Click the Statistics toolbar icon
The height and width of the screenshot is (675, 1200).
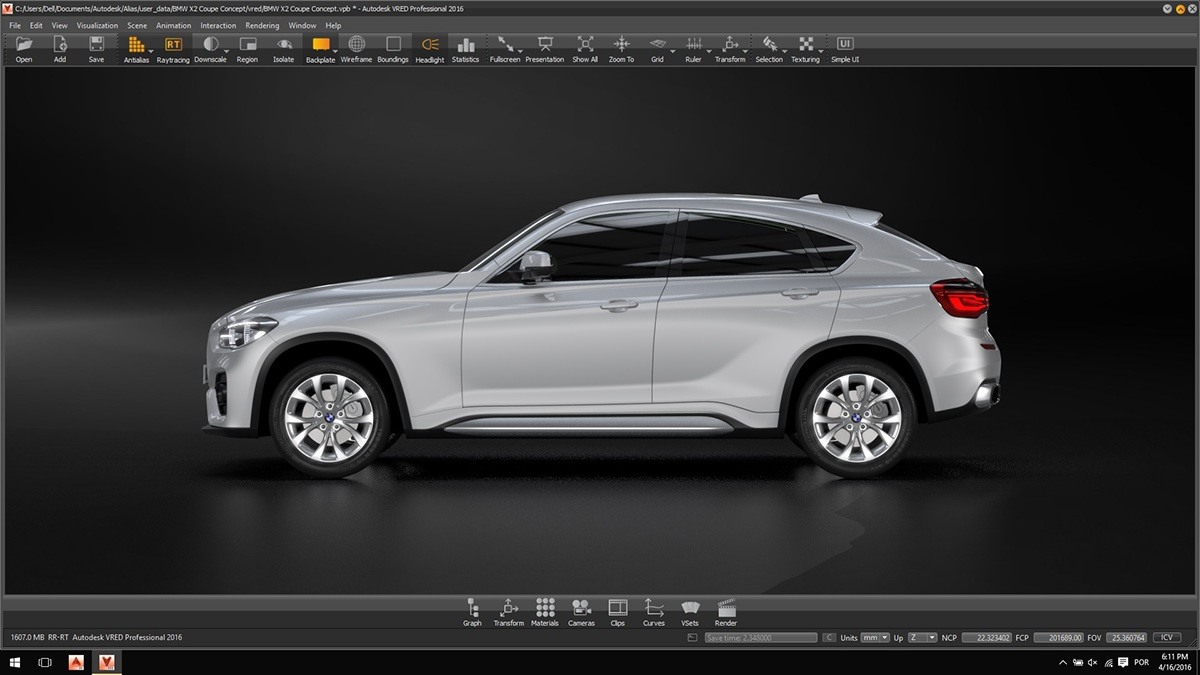[465, 45]
